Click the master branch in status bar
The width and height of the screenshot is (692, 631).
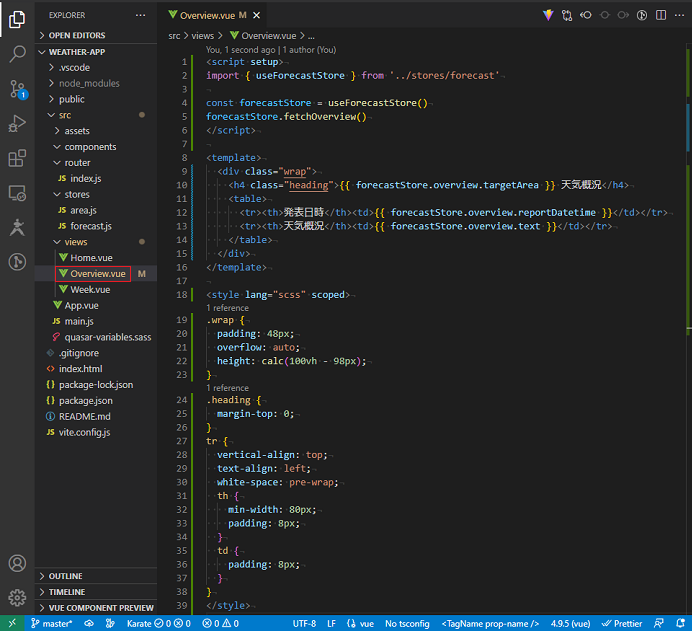point(51,623)
